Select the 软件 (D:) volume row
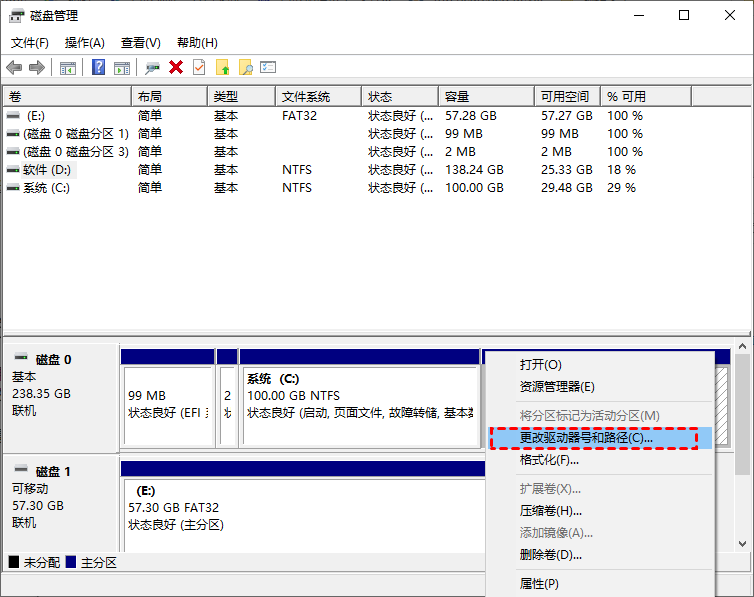The image size is (754, 597). 48,170
